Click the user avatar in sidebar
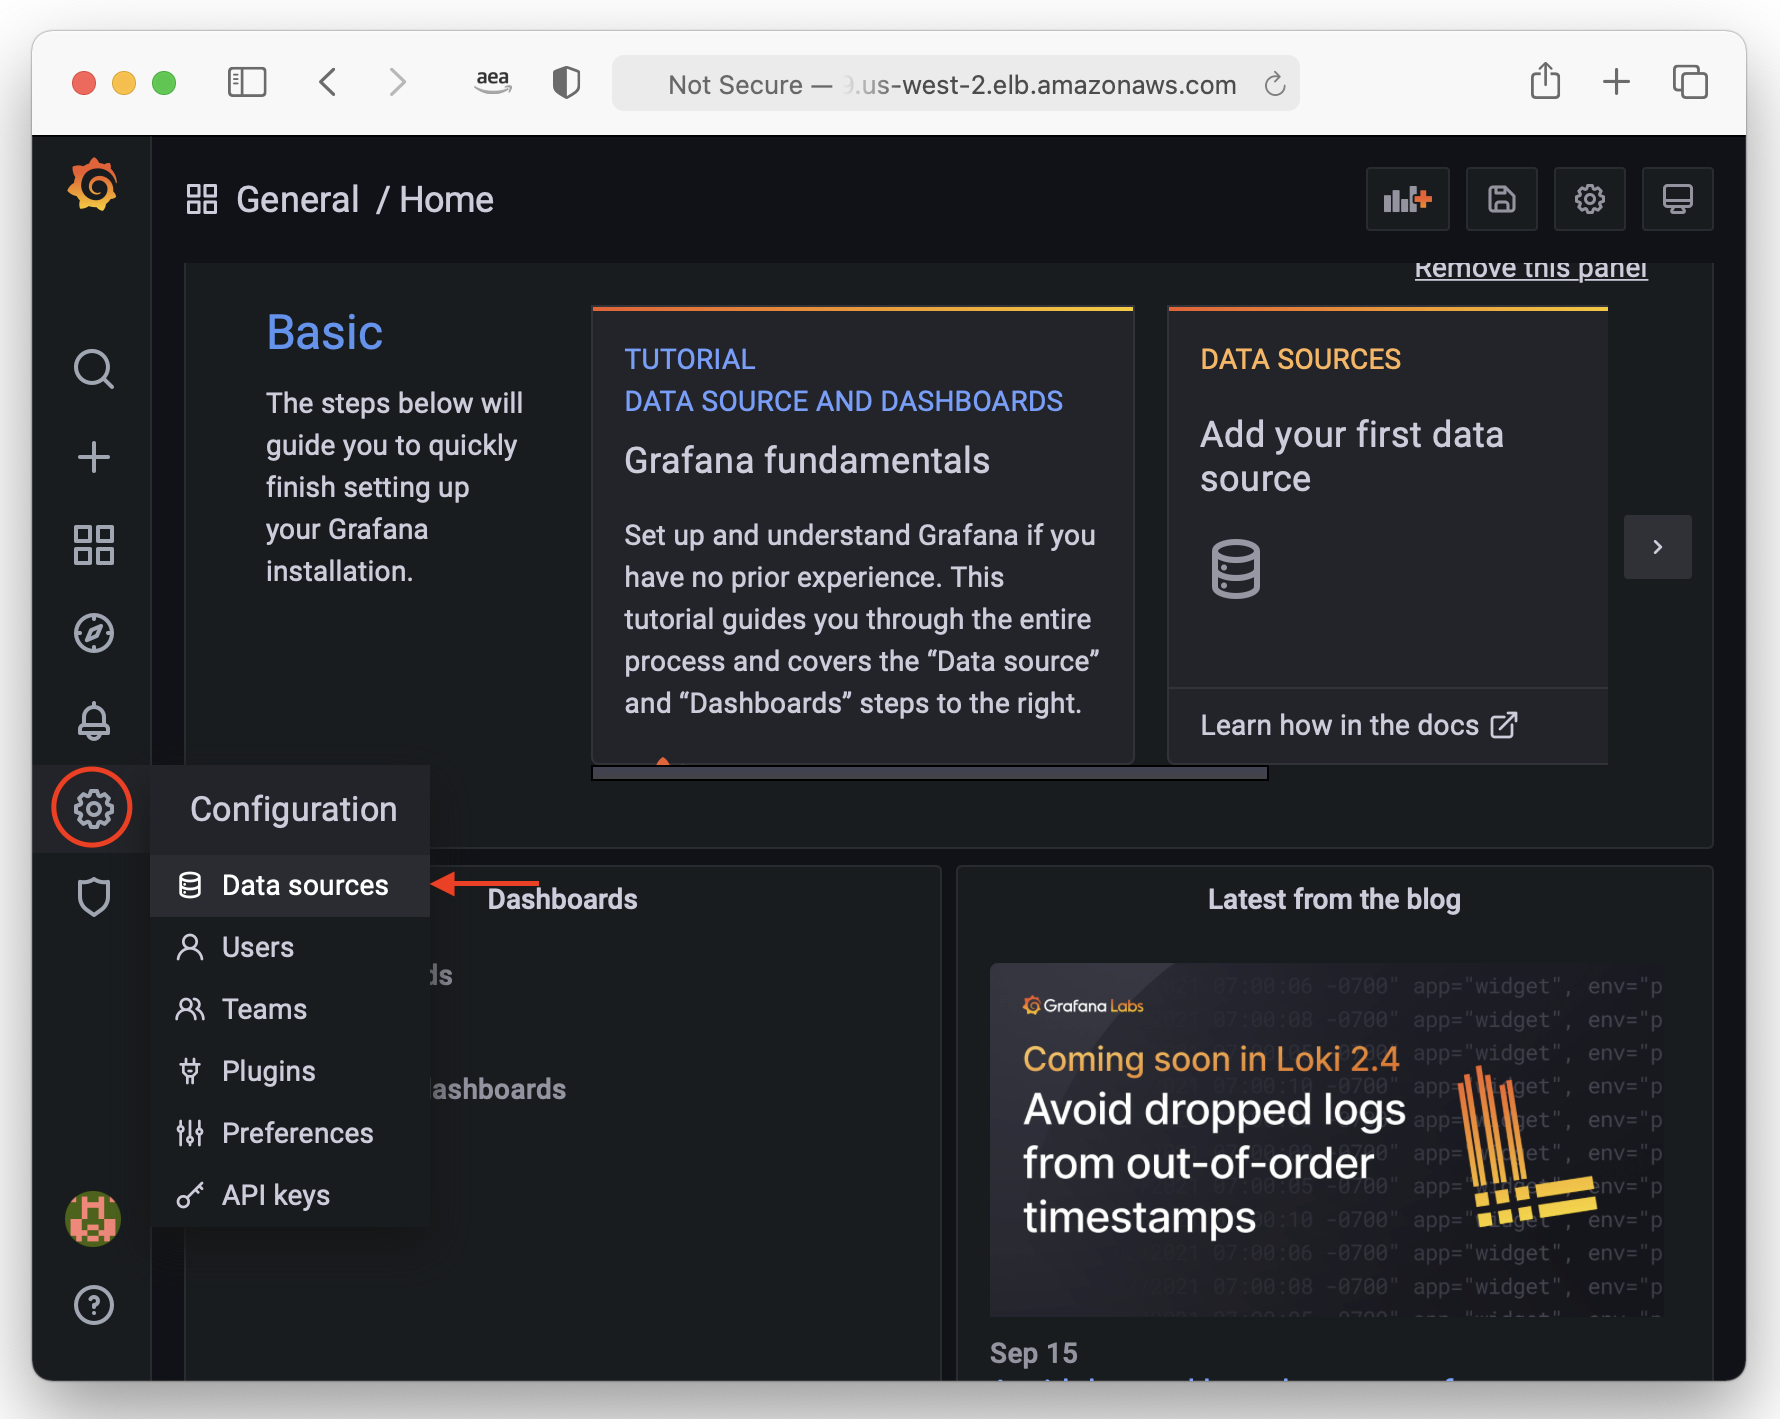 (x=93, y=1218)
